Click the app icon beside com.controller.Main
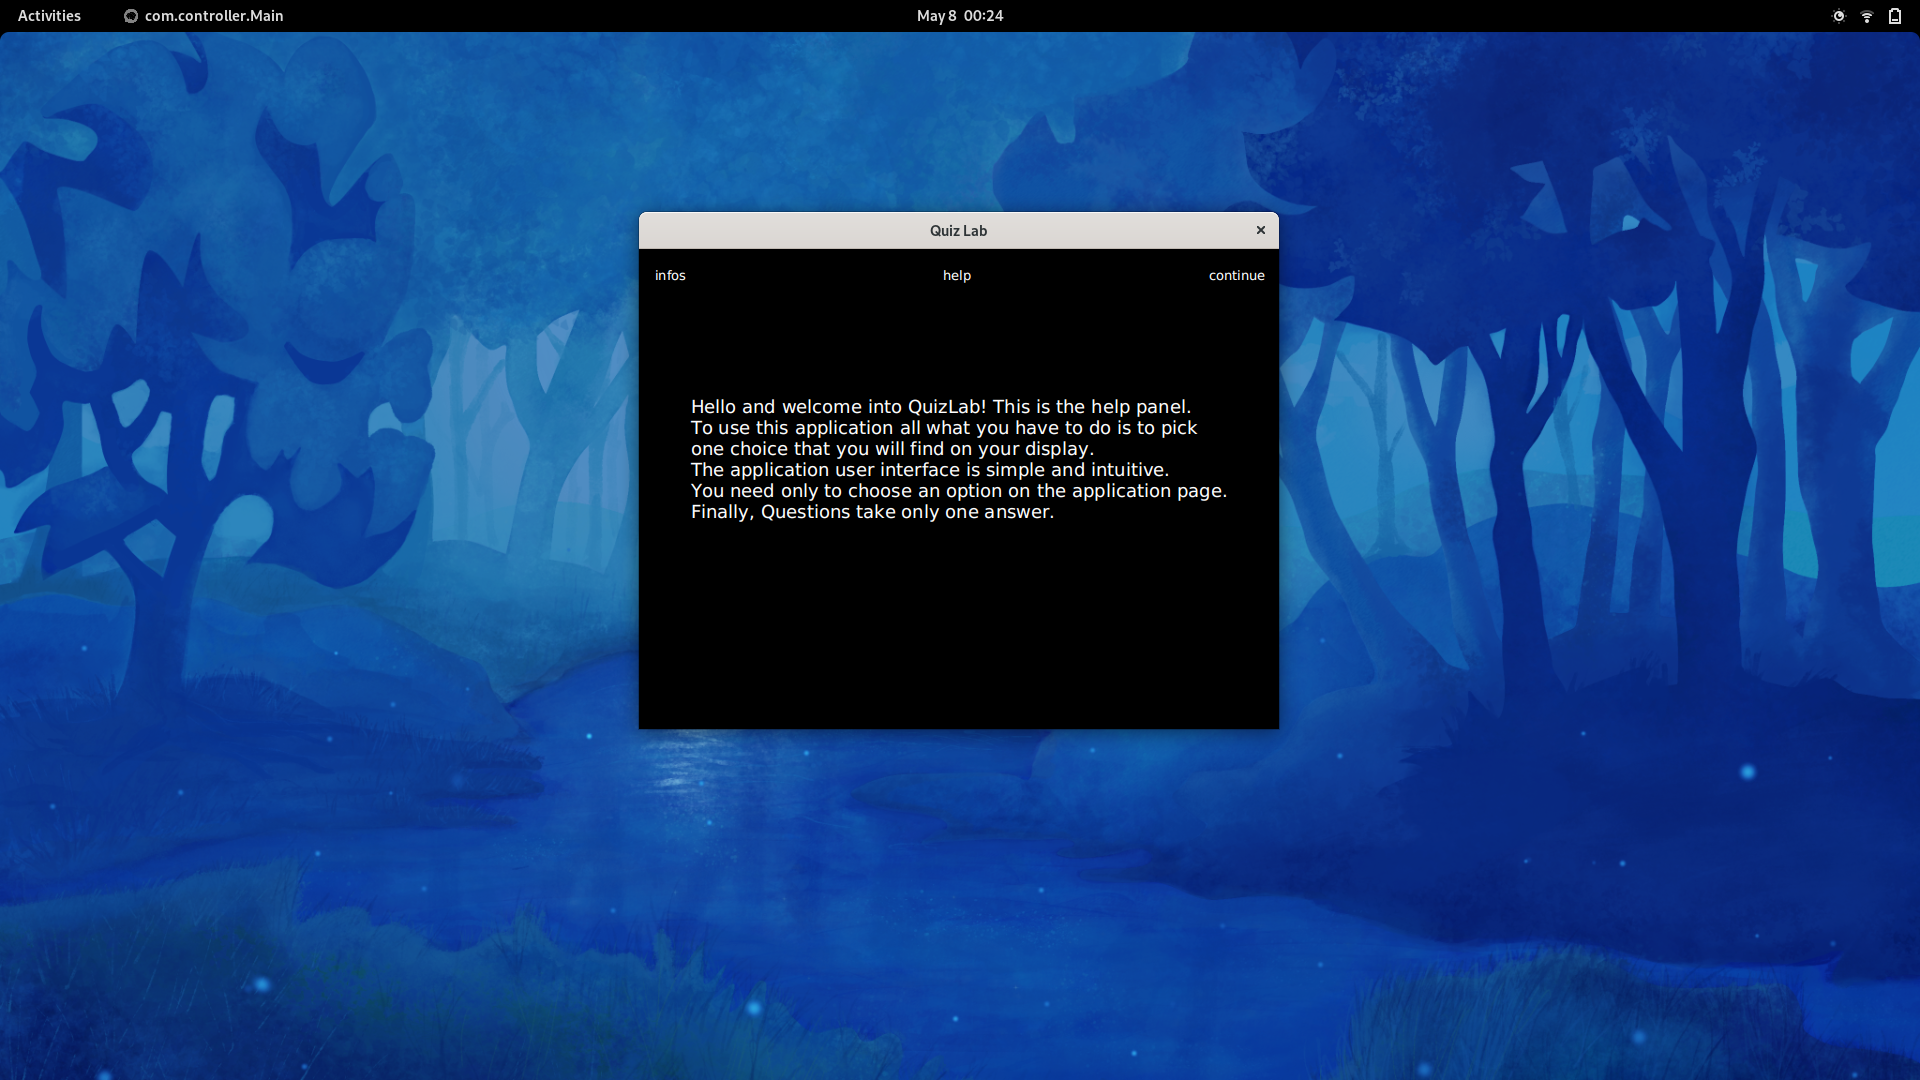1920x1080 pixels. pos(130,16)
